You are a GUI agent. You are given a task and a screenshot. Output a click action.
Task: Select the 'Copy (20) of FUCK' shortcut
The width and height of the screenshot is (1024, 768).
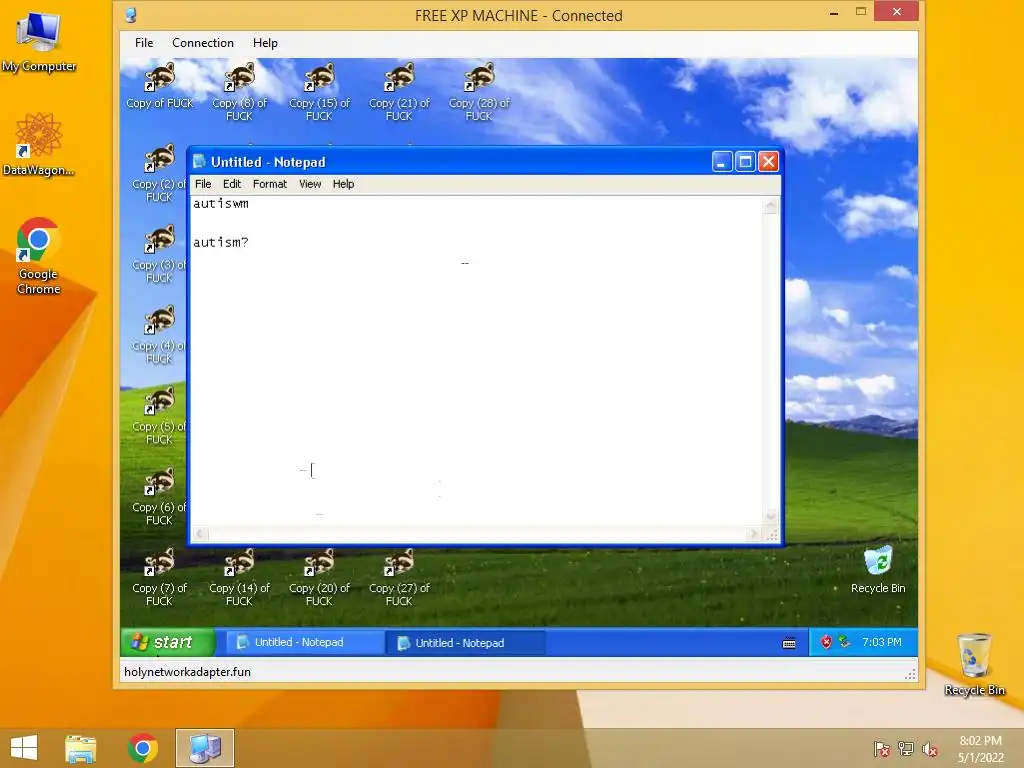point(319,578)
